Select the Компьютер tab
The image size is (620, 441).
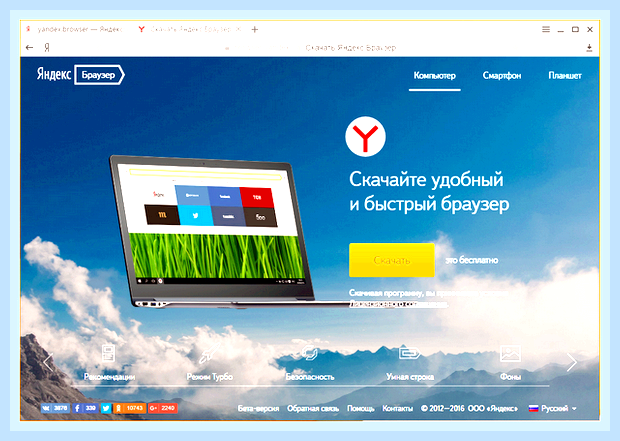(435, 76)
